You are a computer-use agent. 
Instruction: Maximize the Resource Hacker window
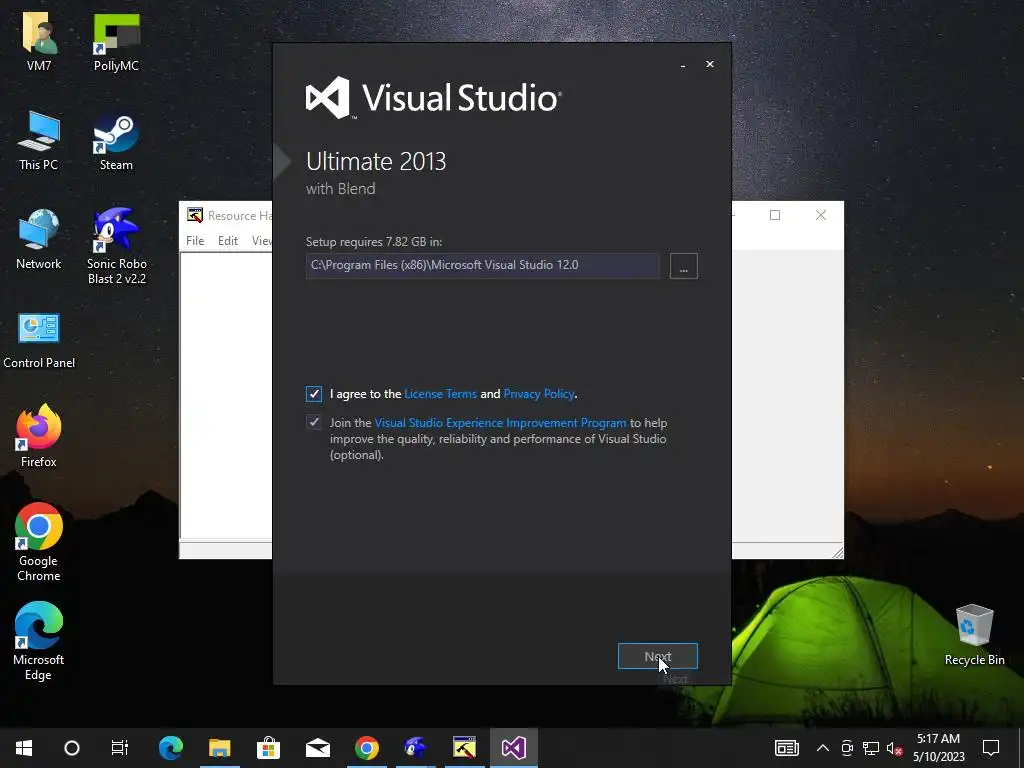[775, 216]
